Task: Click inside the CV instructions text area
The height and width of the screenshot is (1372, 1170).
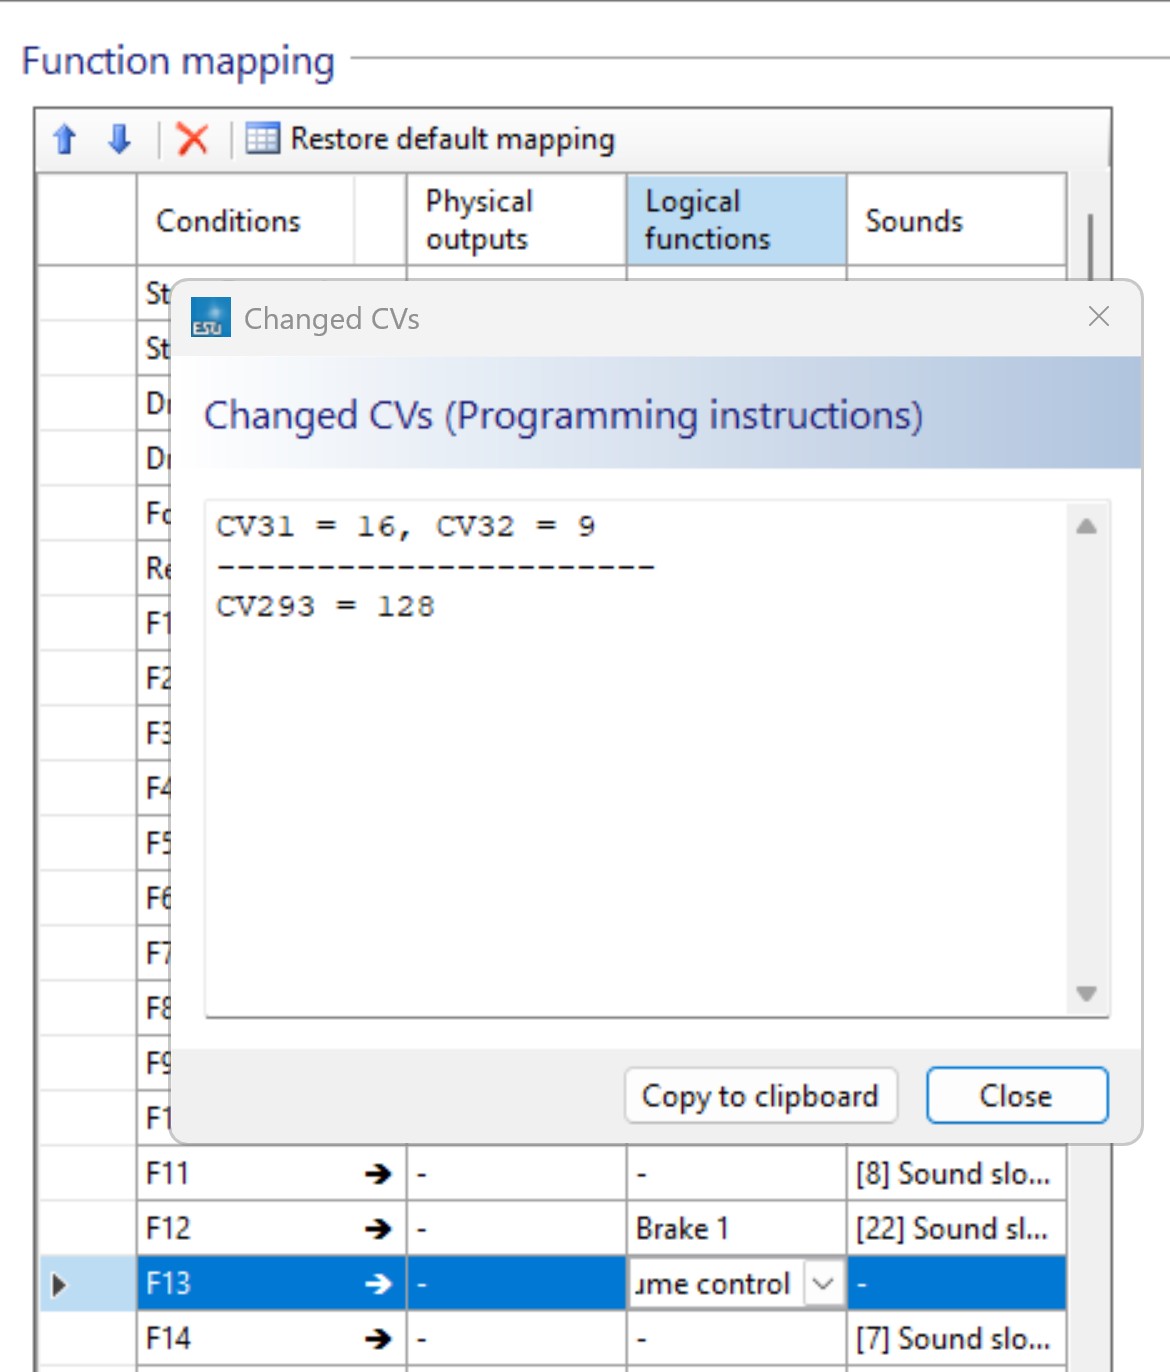Action: click(x=638, y=759)
